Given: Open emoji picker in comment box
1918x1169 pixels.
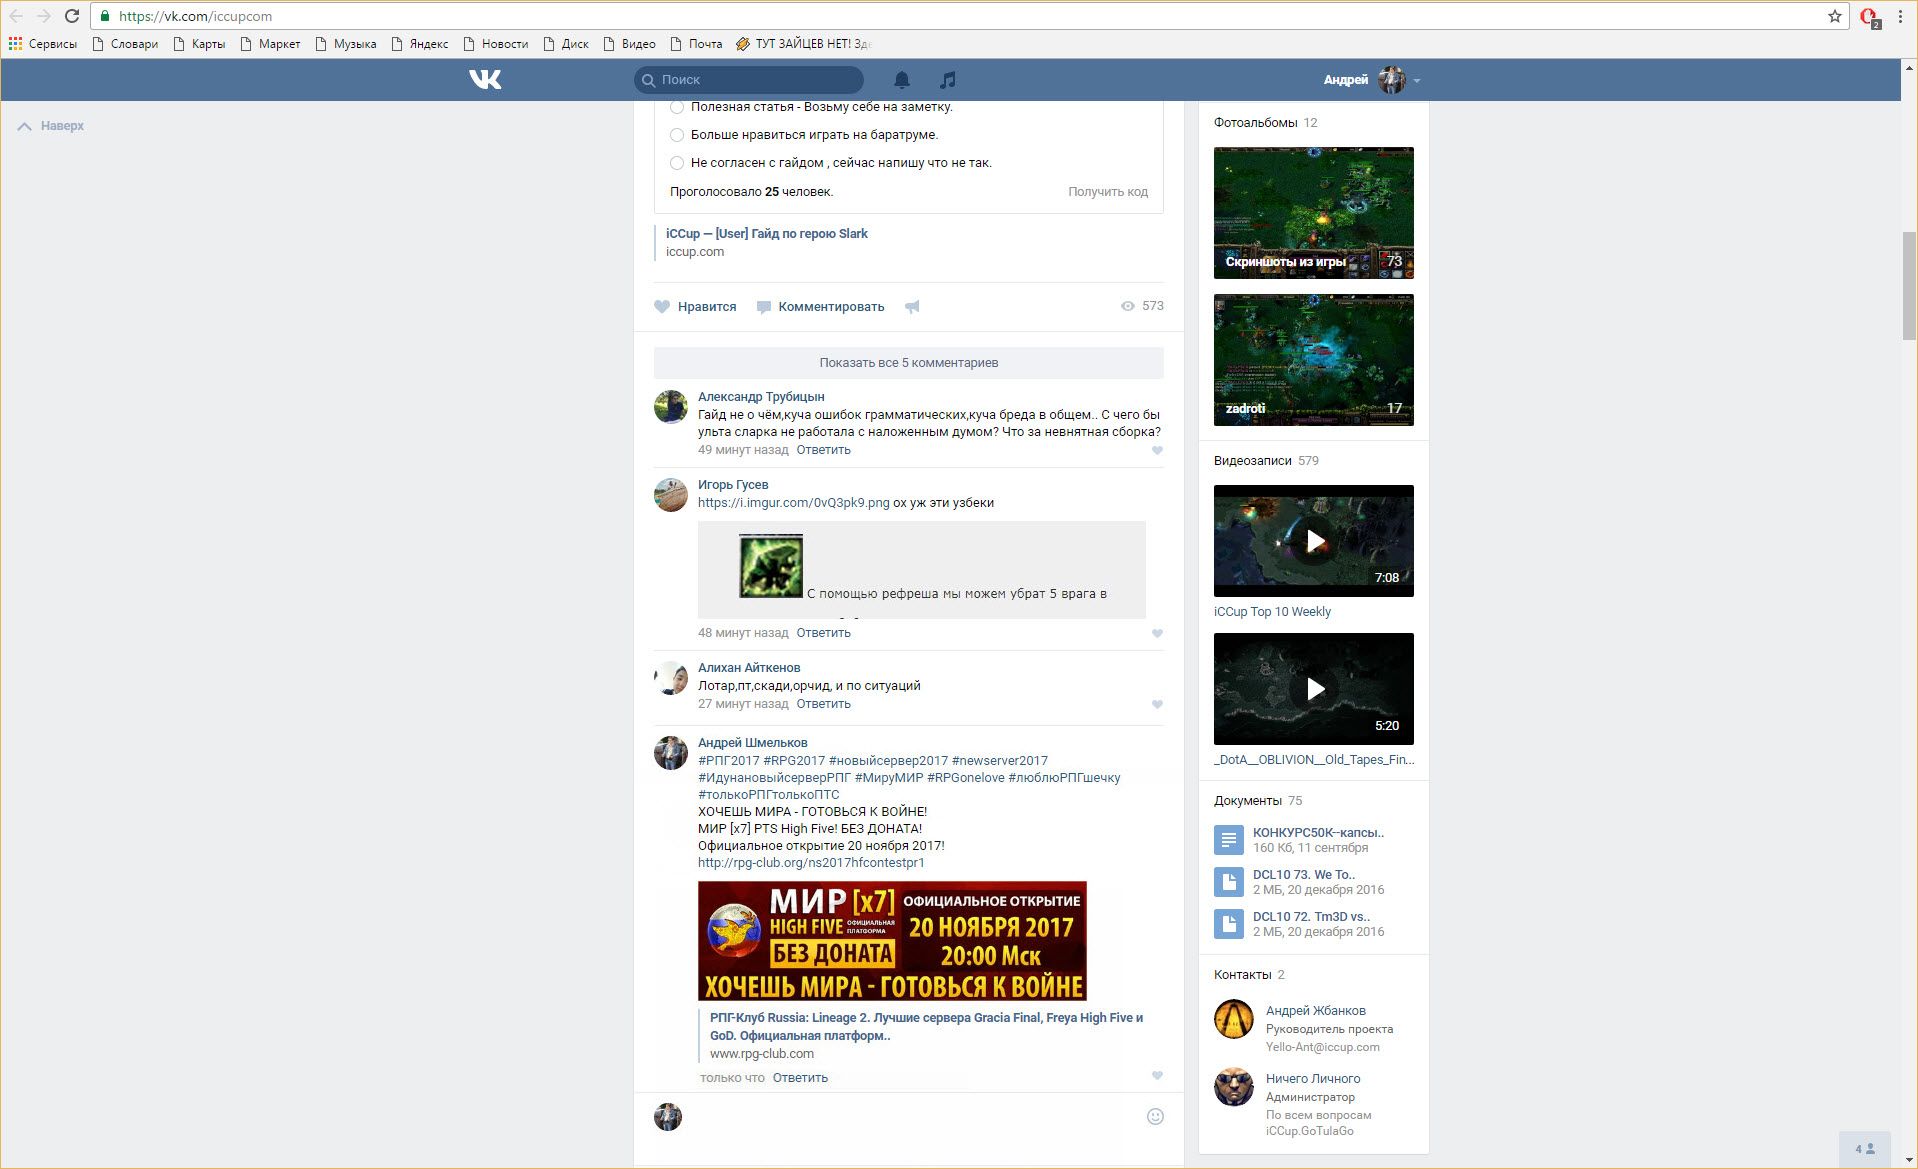Looking at the screenshot, I should coord(1155,1117).
